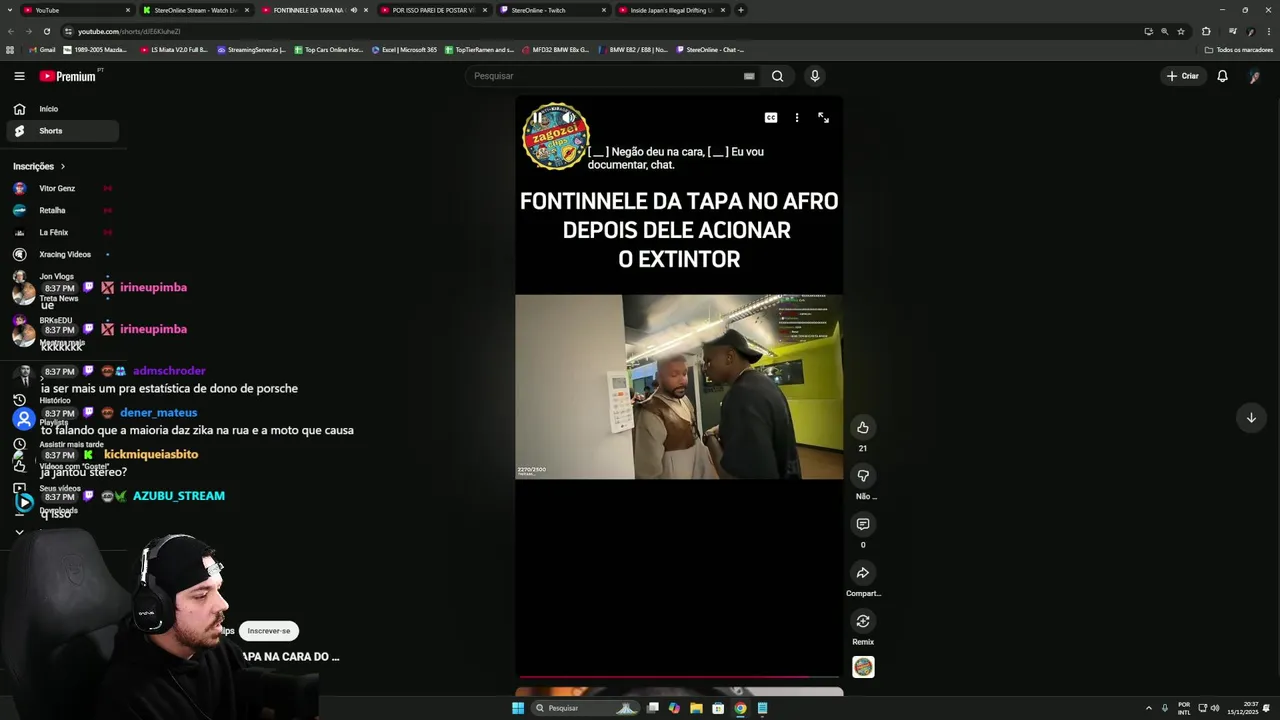This screenshot has height=720, width=1280.
Task: Toggle the system tray microphone icon
Action: [x=1164, y=708]
